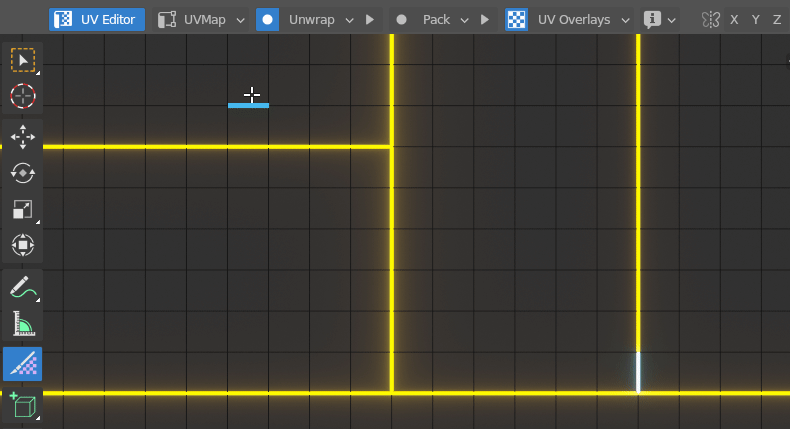Select the Annotate pencil tool
The height and width of the screenshot is (429, 790).
coord(23,287)
